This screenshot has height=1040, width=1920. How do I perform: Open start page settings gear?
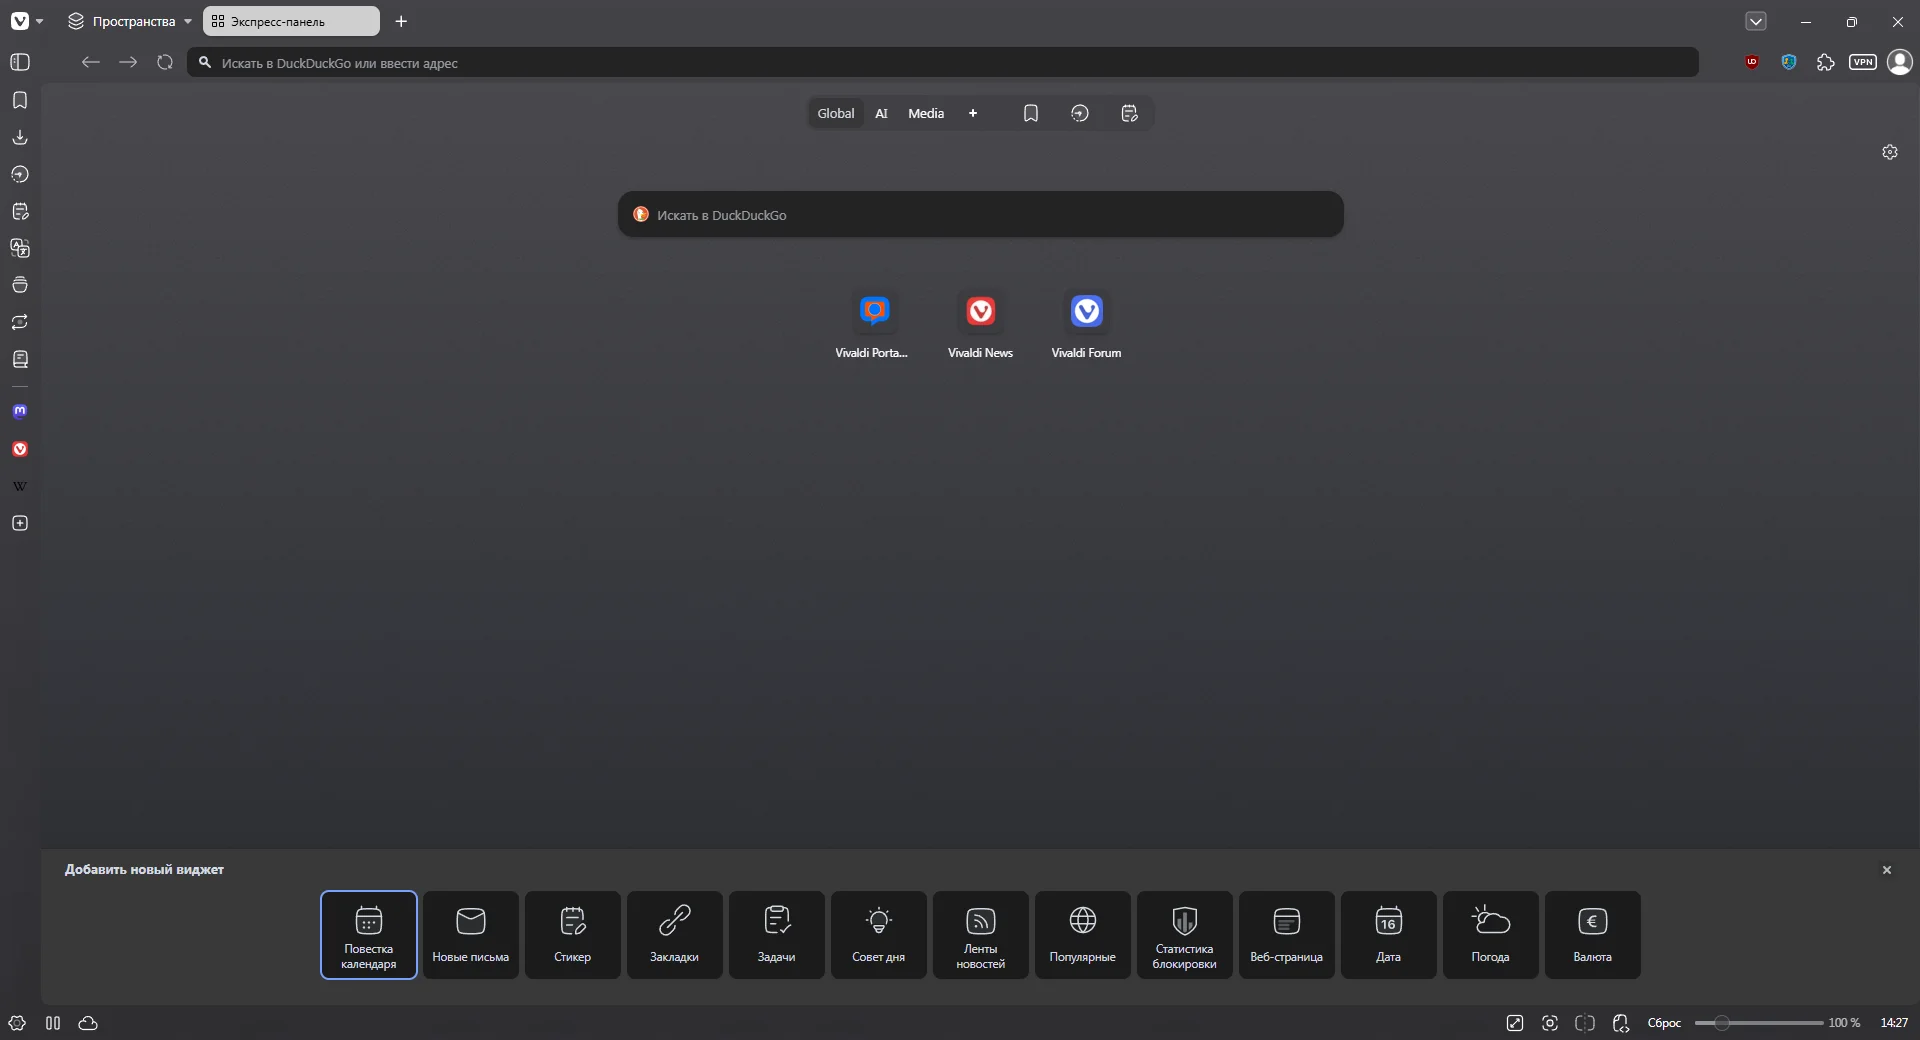tap(1890, 152)
